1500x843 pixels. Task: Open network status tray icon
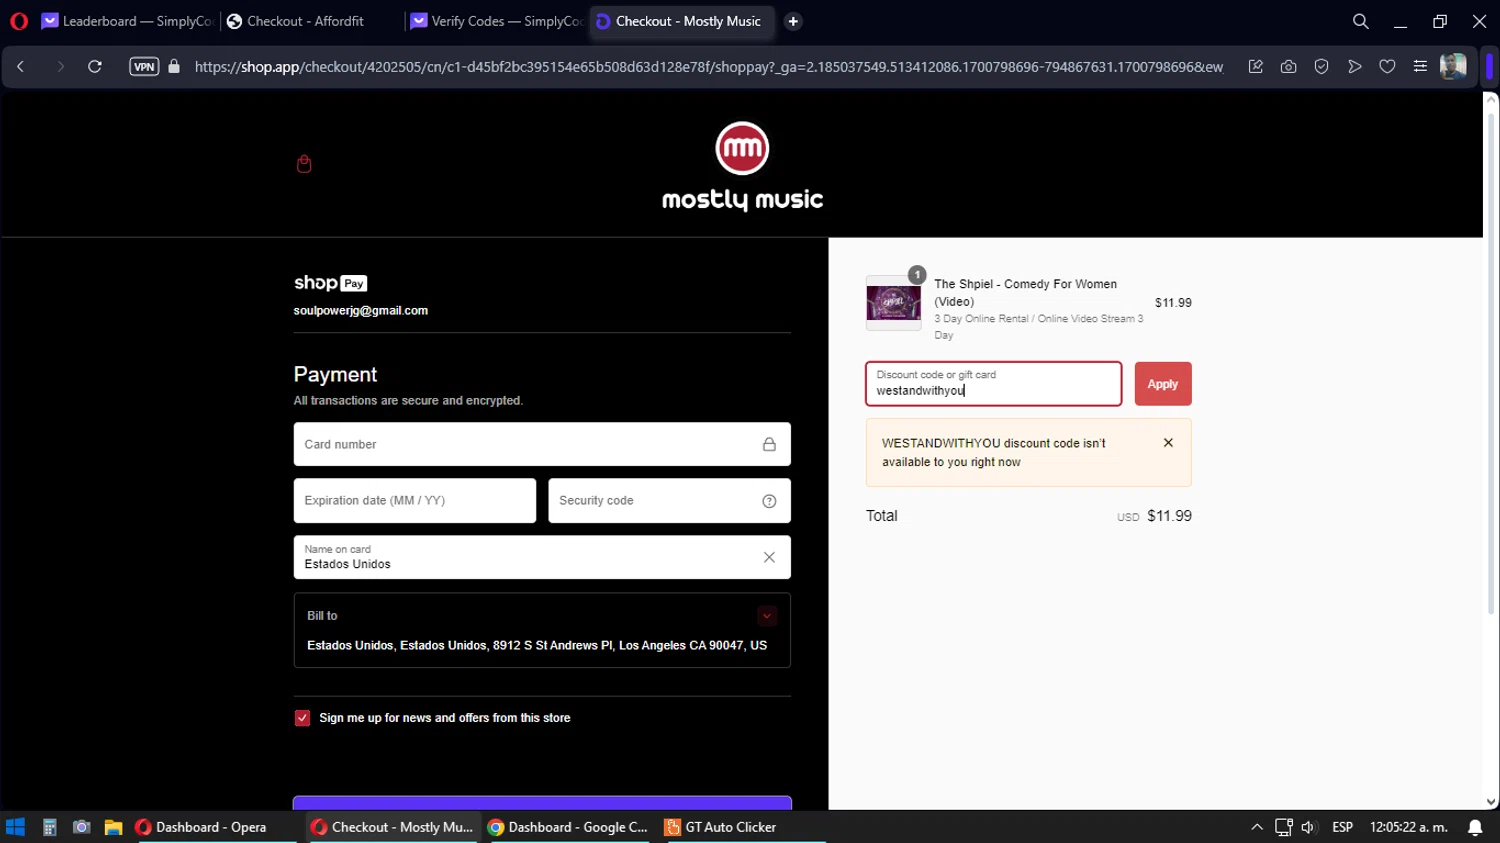click(1284, 827)
